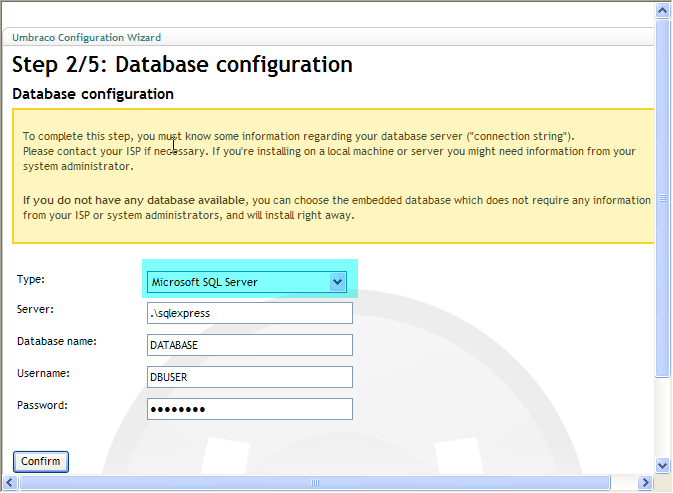
Task: Click the Step 2/5 Database configuration heading
Action: [x=182, y=65]
